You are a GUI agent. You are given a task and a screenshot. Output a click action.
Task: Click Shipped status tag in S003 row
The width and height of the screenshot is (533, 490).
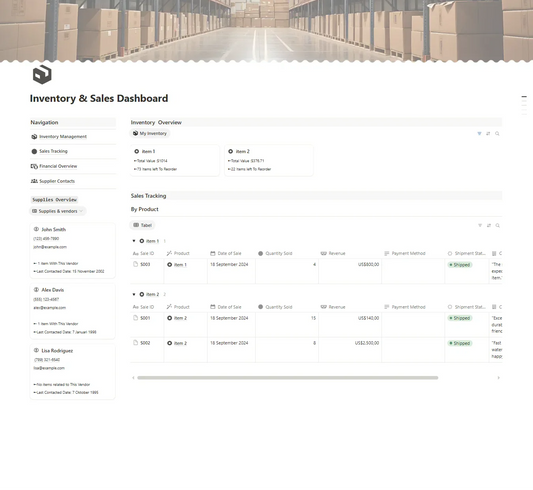pyautogui.click(x=460, y=265)
